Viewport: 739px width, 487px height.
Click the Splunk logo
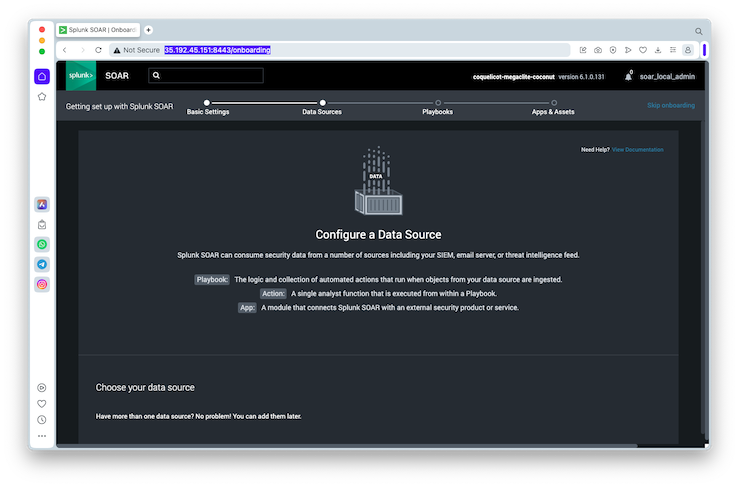[x=81, y=75]
